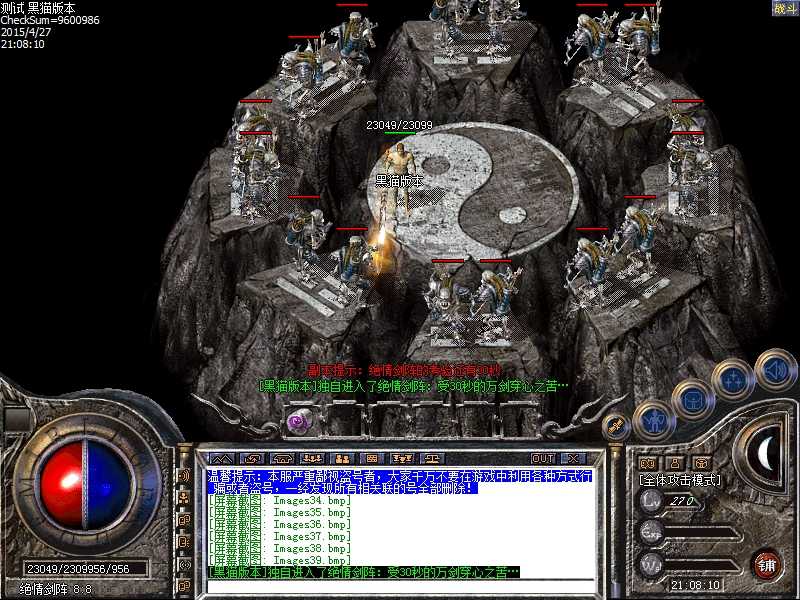Toggle the sound-waves chat channel icon
This screenshot has width=800, height=600.
[x=184, y=475]
